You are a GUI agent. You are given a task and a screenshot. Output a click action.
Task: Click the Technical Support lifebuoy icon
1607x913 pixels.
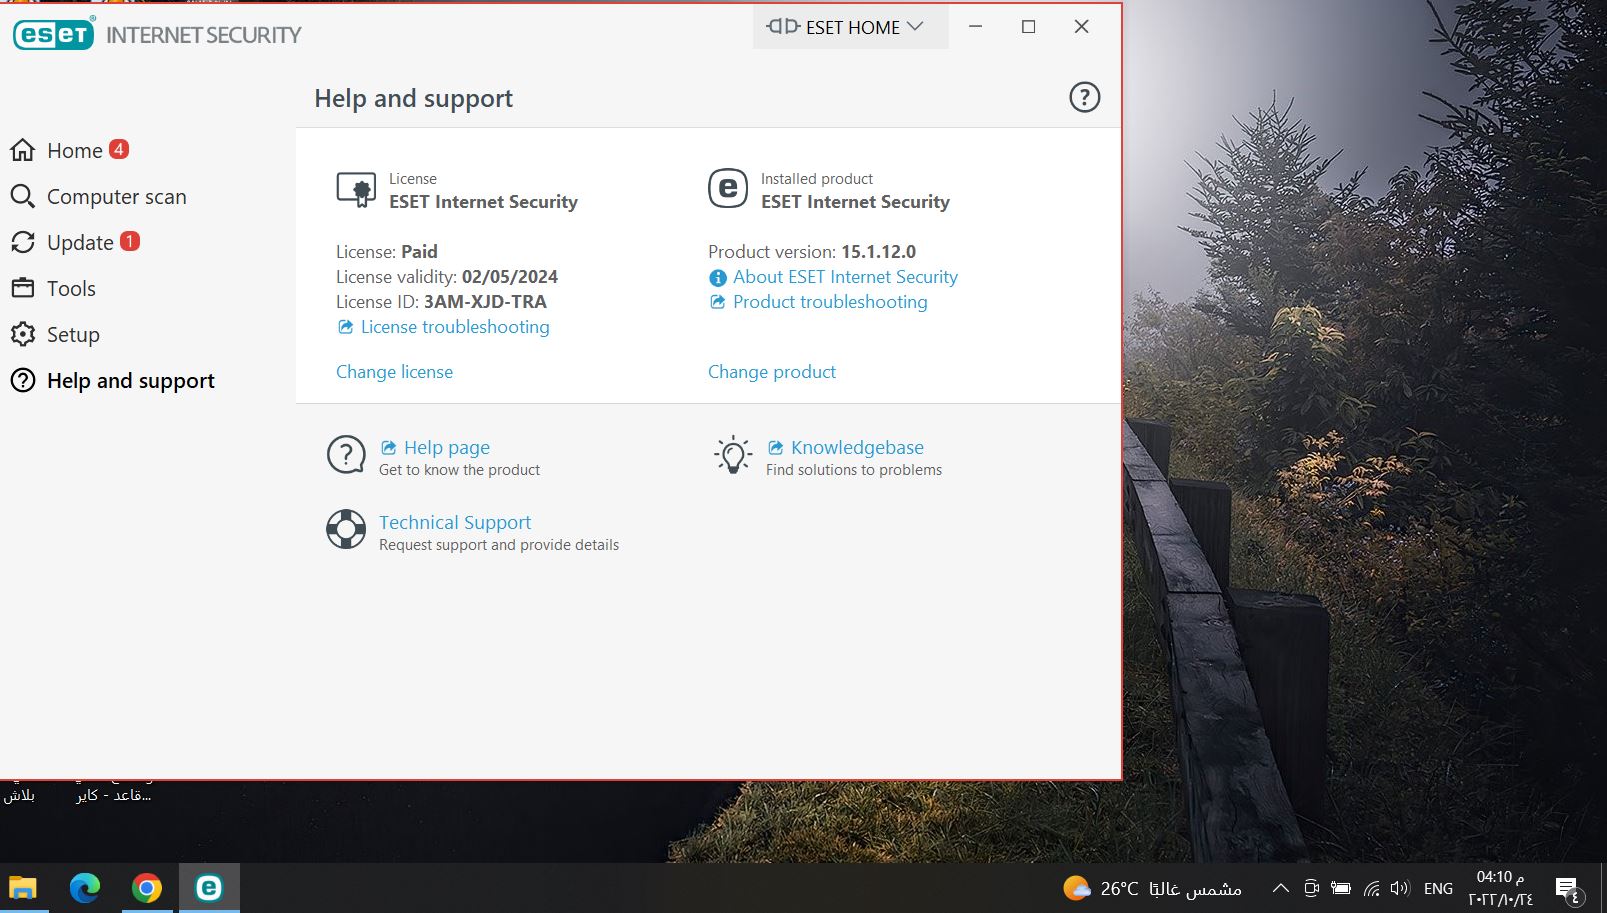346,529
